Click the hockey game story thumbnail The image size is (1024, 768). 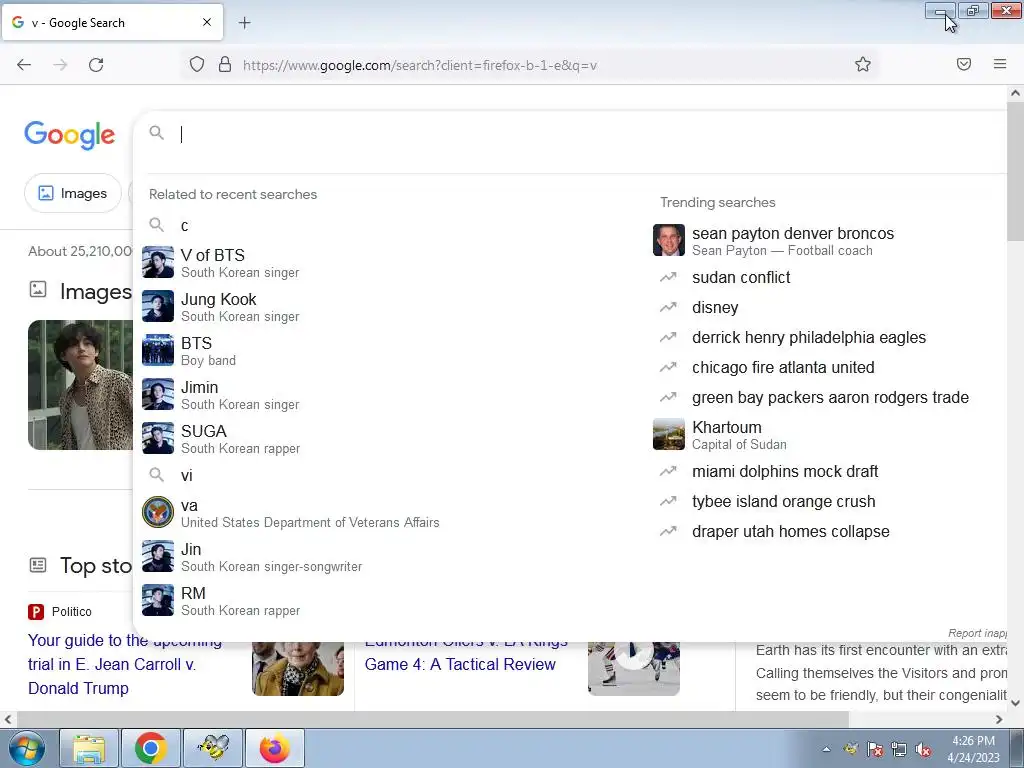pyautogui.click(x=633, y=669)
